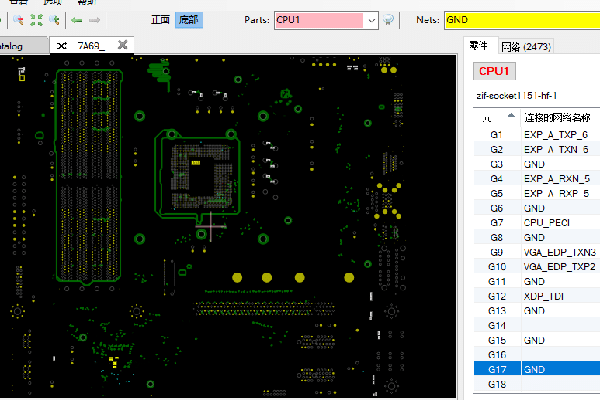Click the highlighted G17 GND row

click(x=536, y=369)
